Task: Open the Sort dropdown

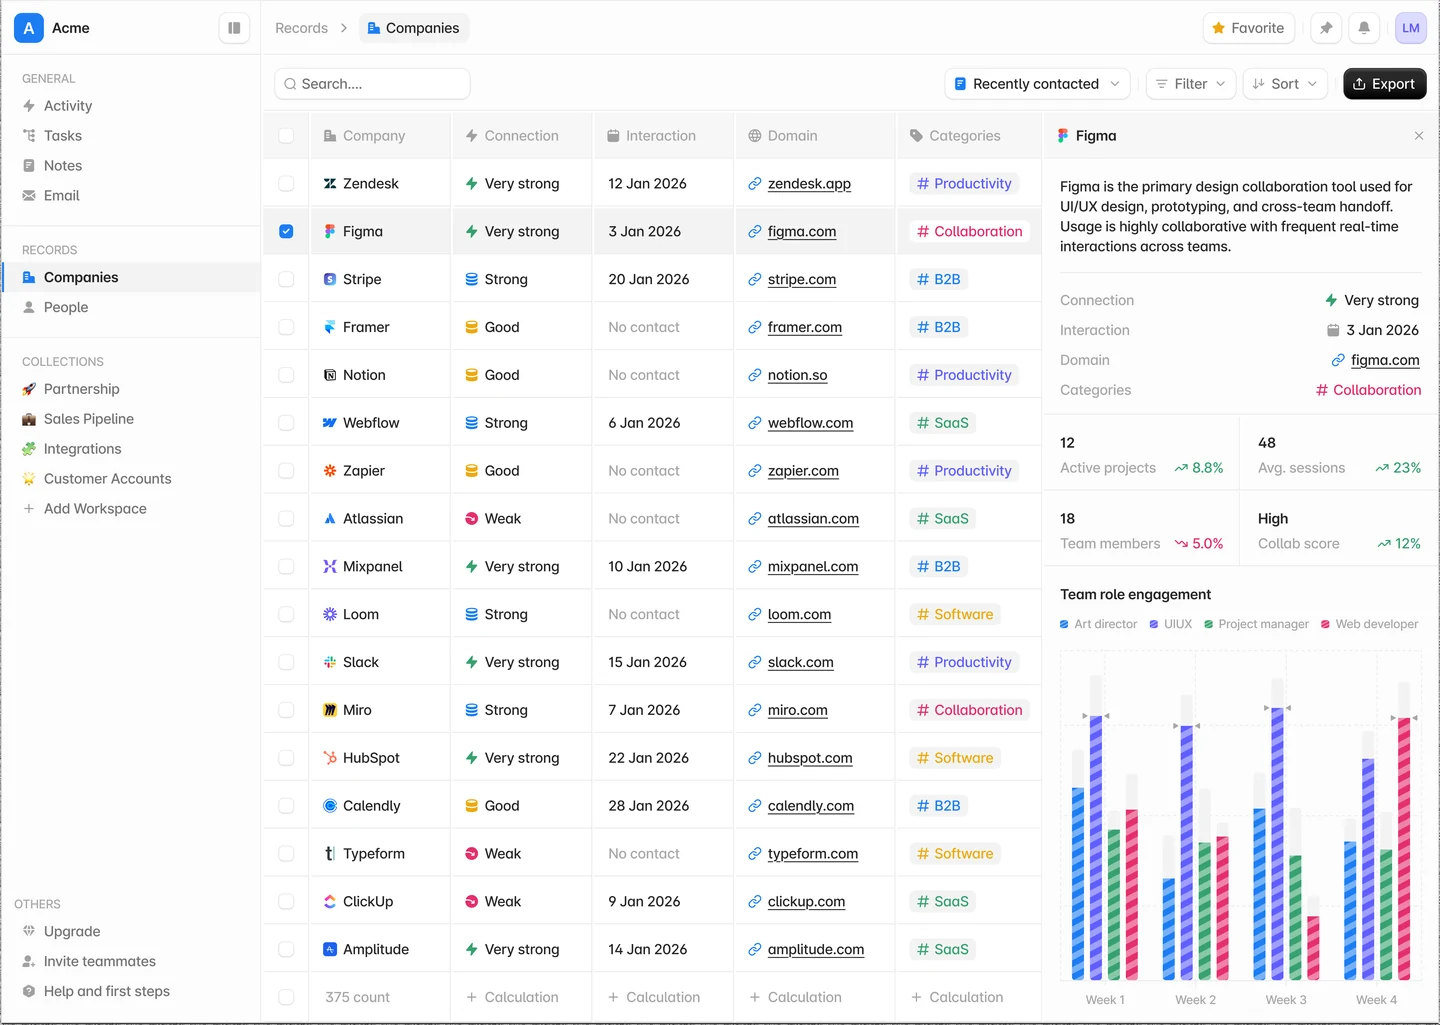Action: pos(1285,84)
